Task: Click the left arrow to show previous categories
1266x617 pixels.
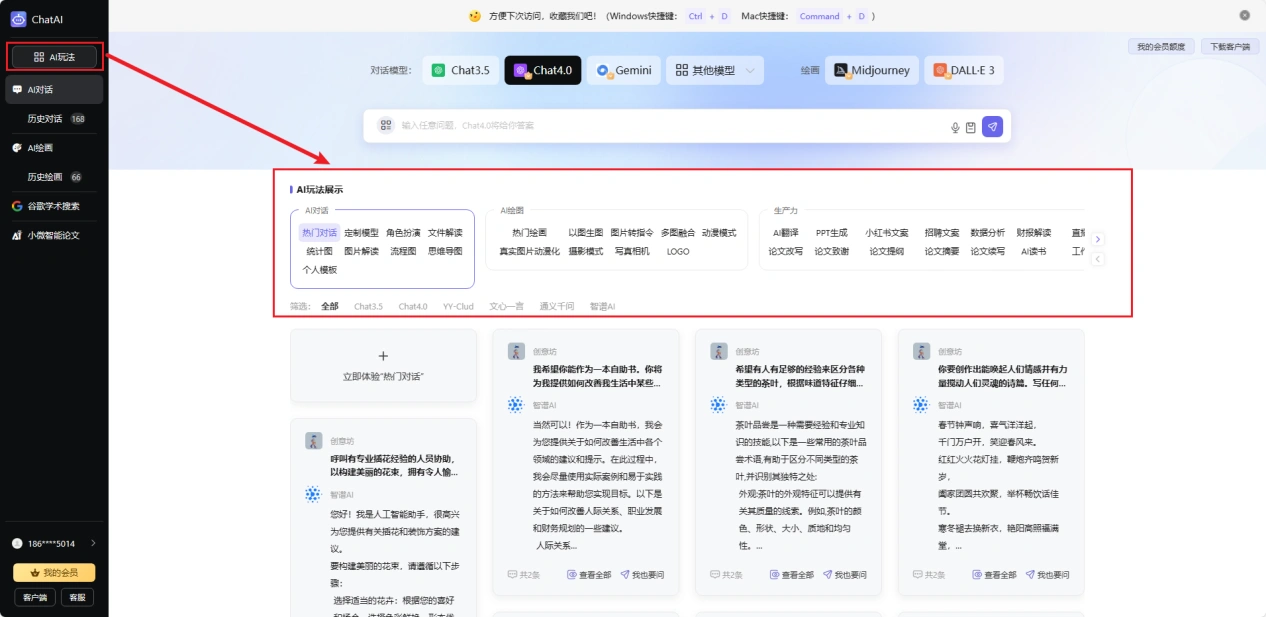Action: point(1098,259)
